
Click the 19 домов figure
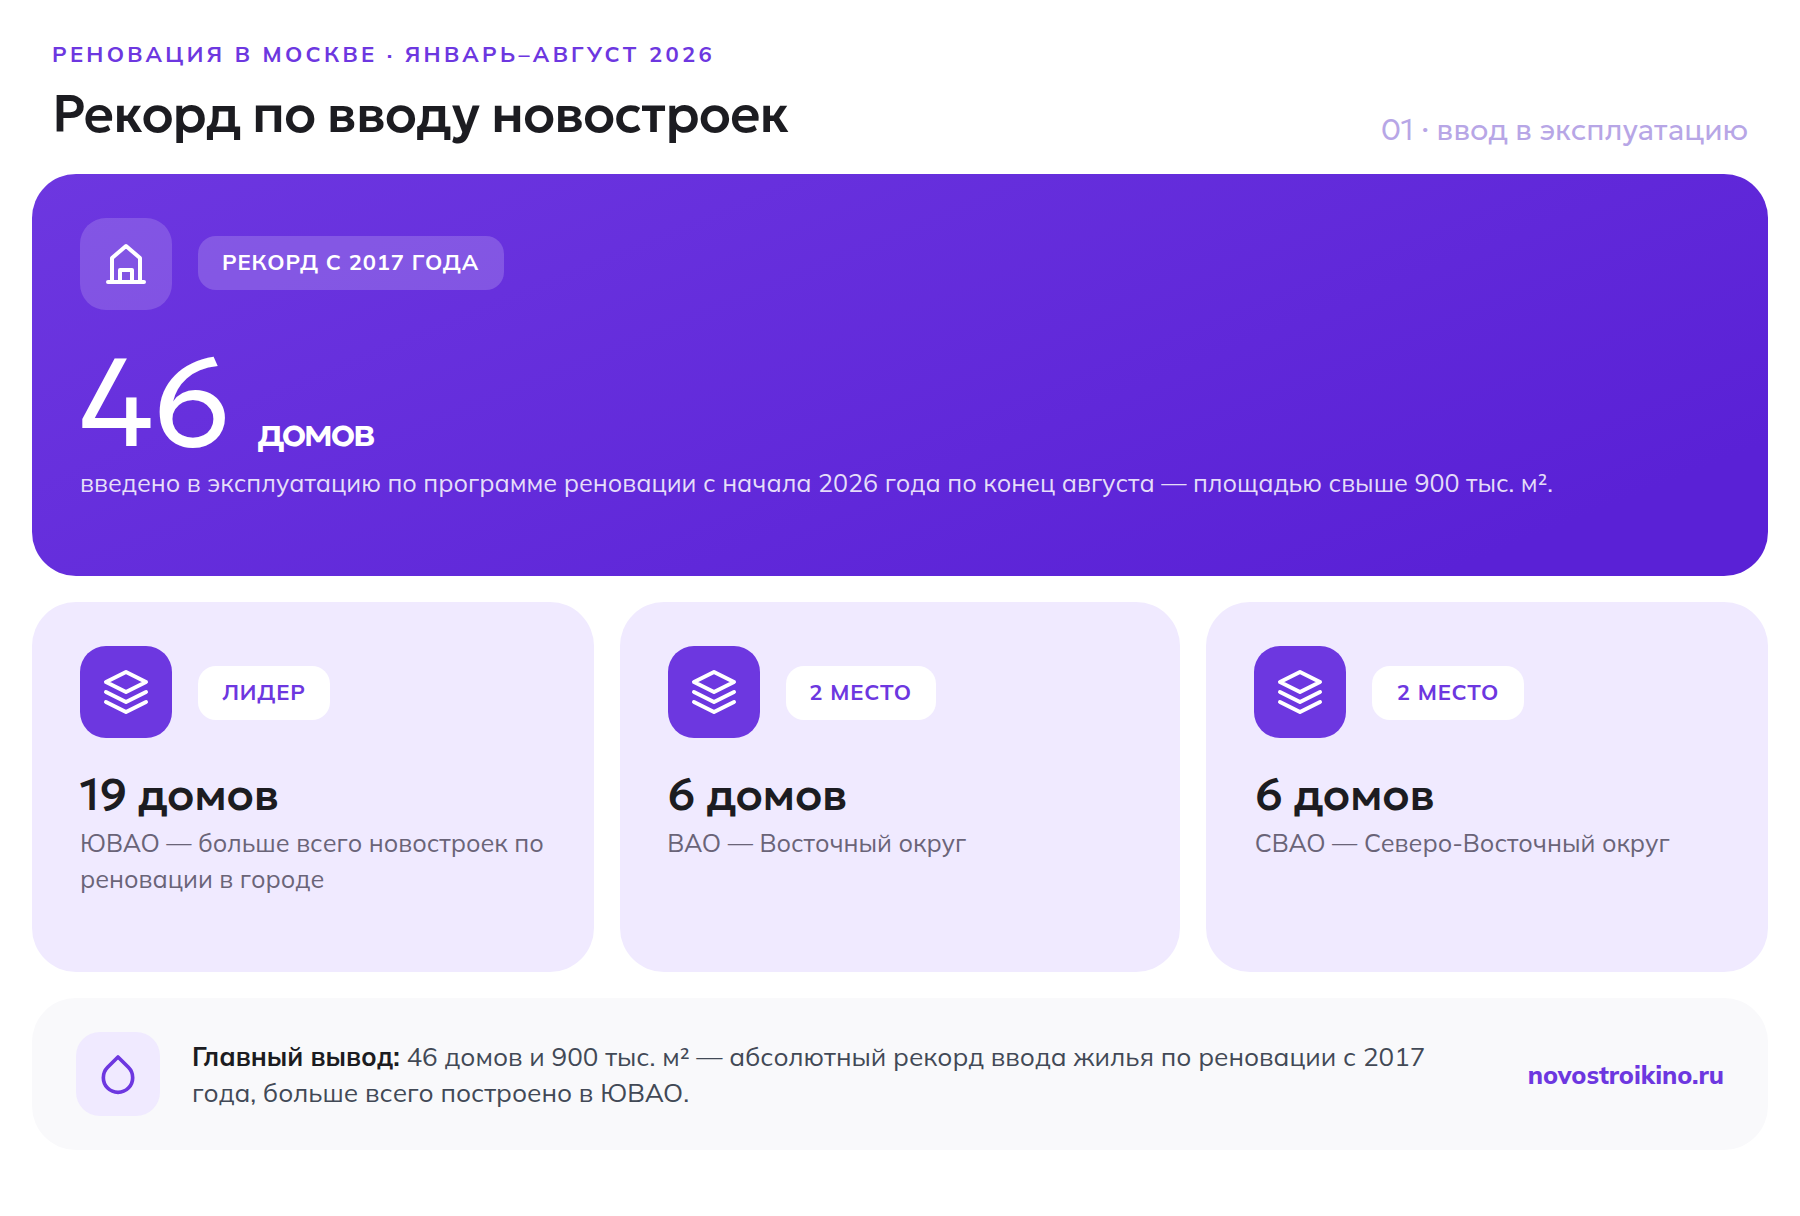click(179, 796)
